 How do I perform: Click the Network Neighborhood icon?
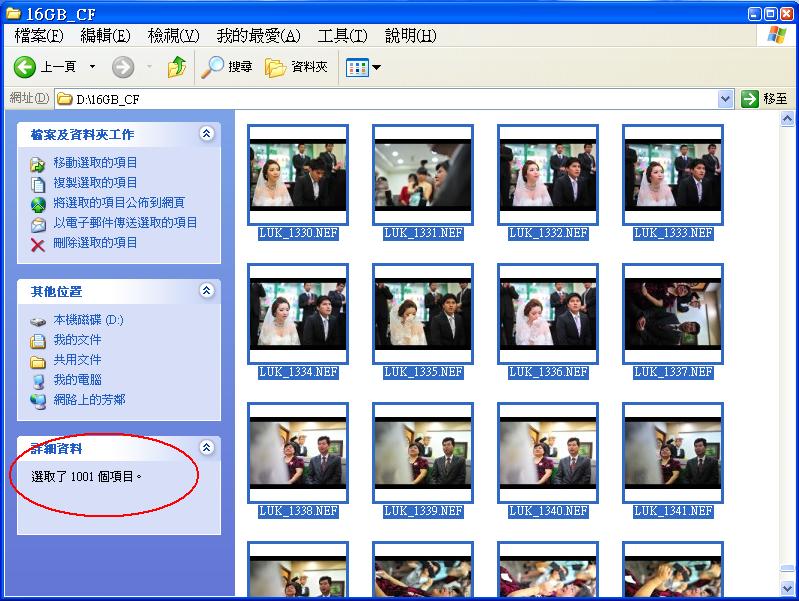[x=38, y=401]
